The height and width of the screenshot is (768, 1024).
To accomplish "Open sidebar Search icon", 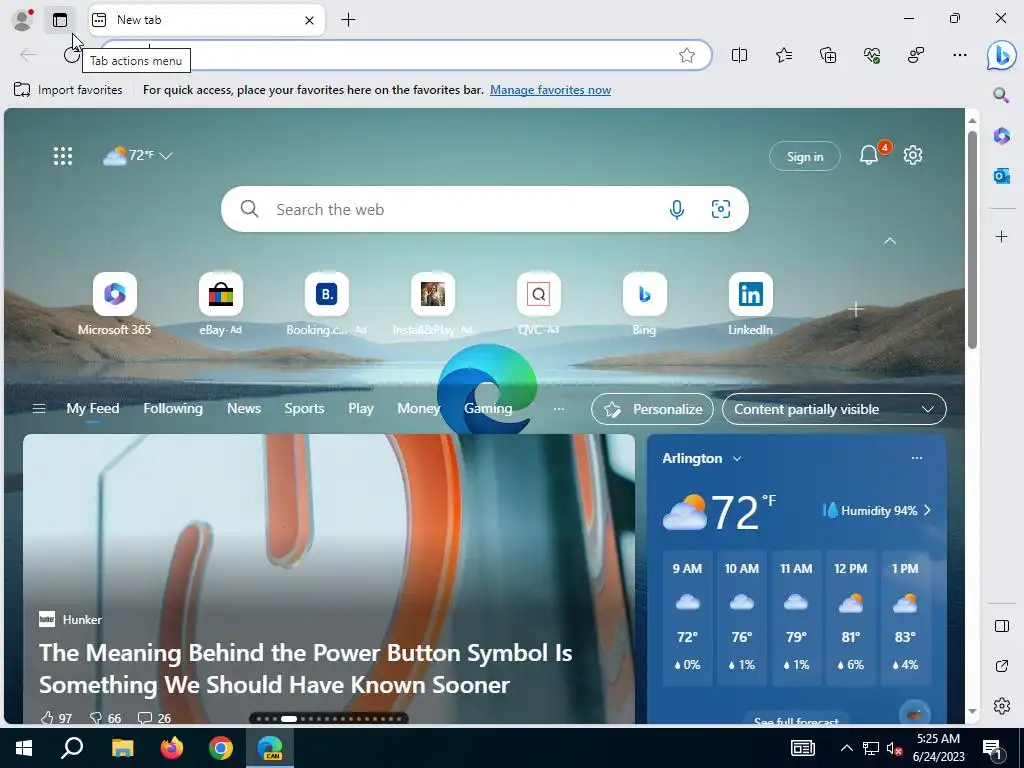I will coord(1001,96).
